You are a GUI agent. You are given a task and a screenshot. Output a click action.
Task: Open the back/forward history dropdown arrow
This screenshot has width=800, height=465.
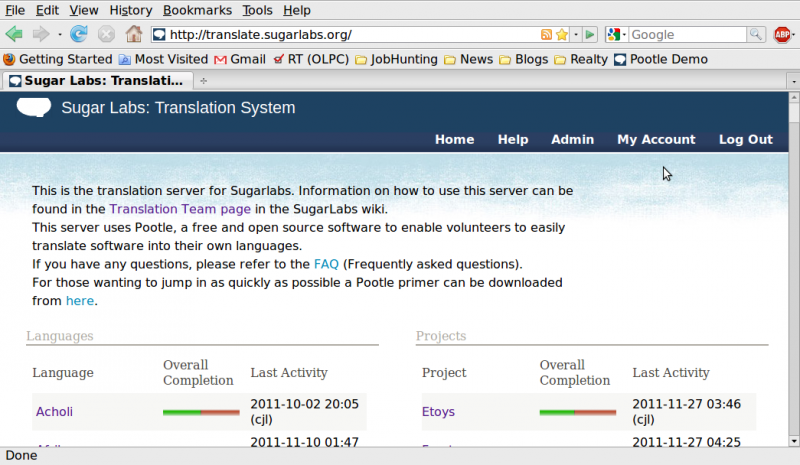(x=59, y=35)
